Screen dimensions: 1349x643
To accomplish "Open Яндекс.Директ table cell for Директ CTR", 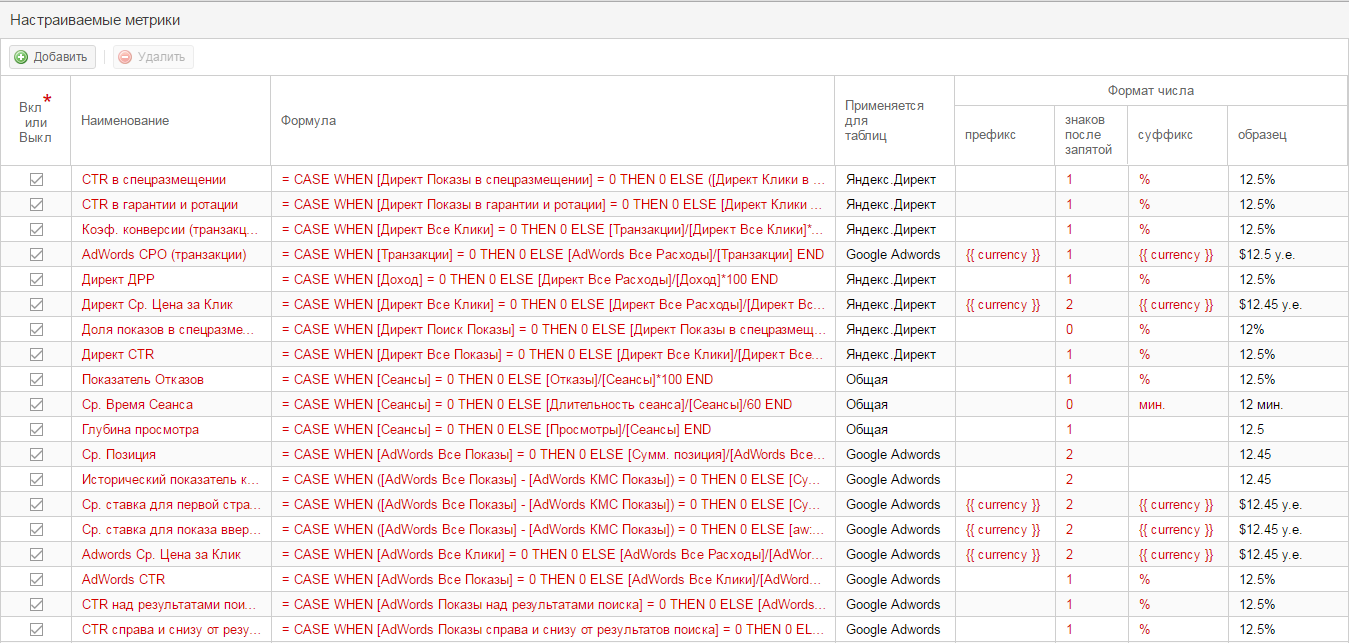I will pos(890,355).
